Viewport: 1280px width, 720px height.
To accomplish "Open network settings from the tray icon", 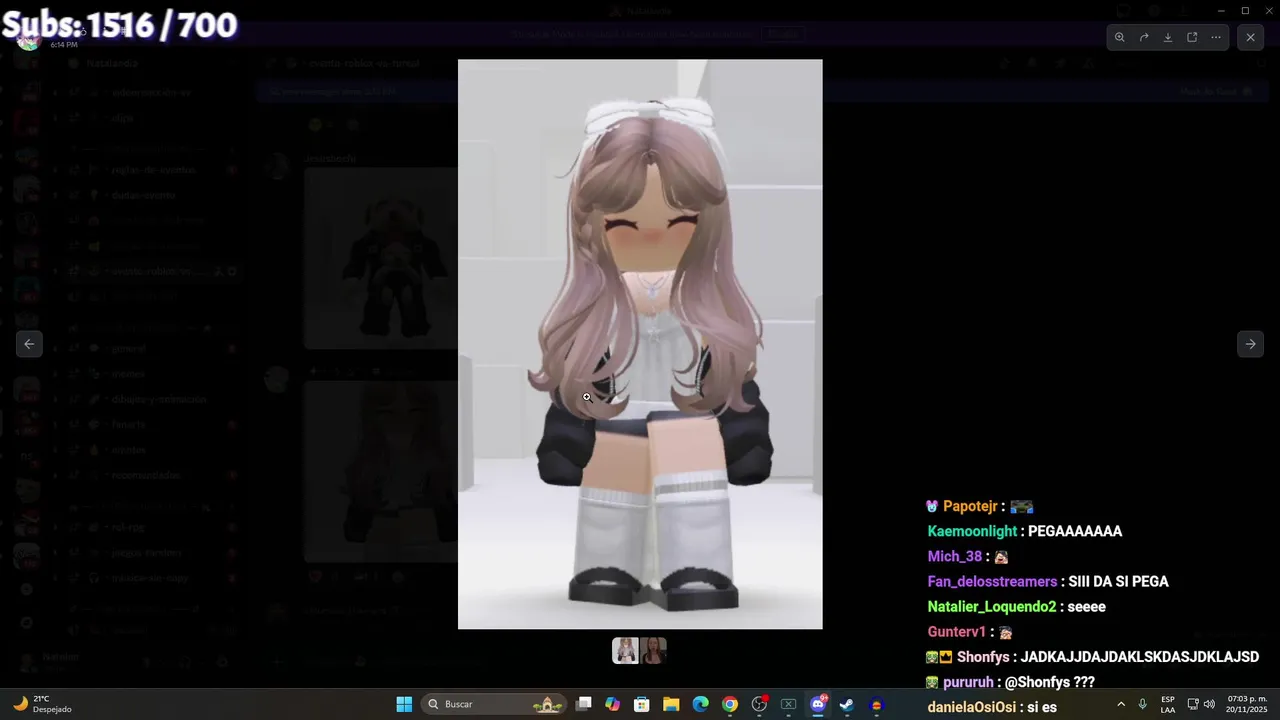I will click(1193, 704).
